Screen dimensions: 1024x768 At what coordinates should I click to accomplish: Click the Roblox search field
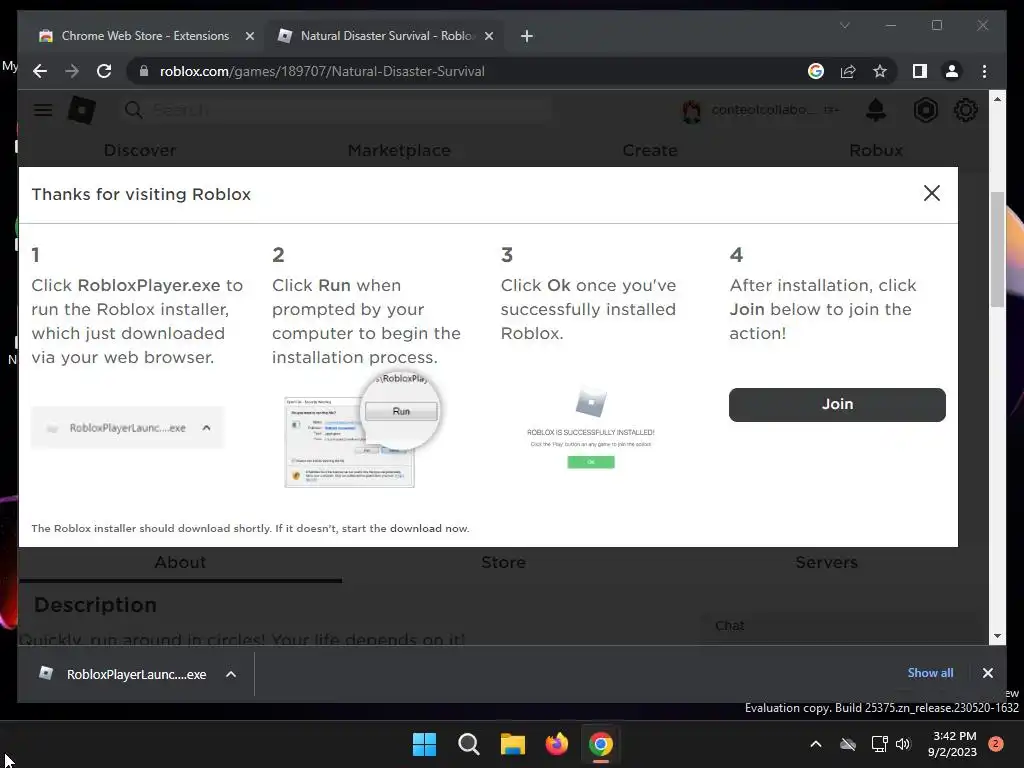[x=336, y=110]
